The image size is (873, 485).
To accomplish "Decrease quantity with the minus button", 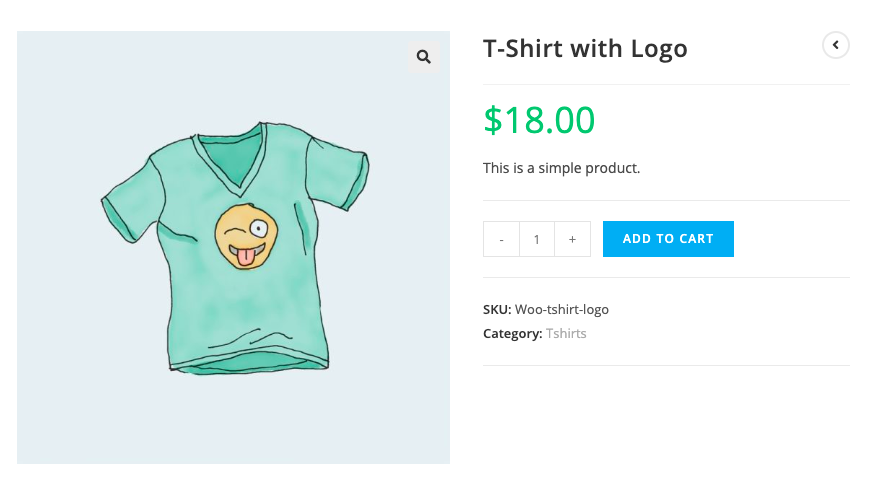I will pyautogui.click(x=501, y=239).
